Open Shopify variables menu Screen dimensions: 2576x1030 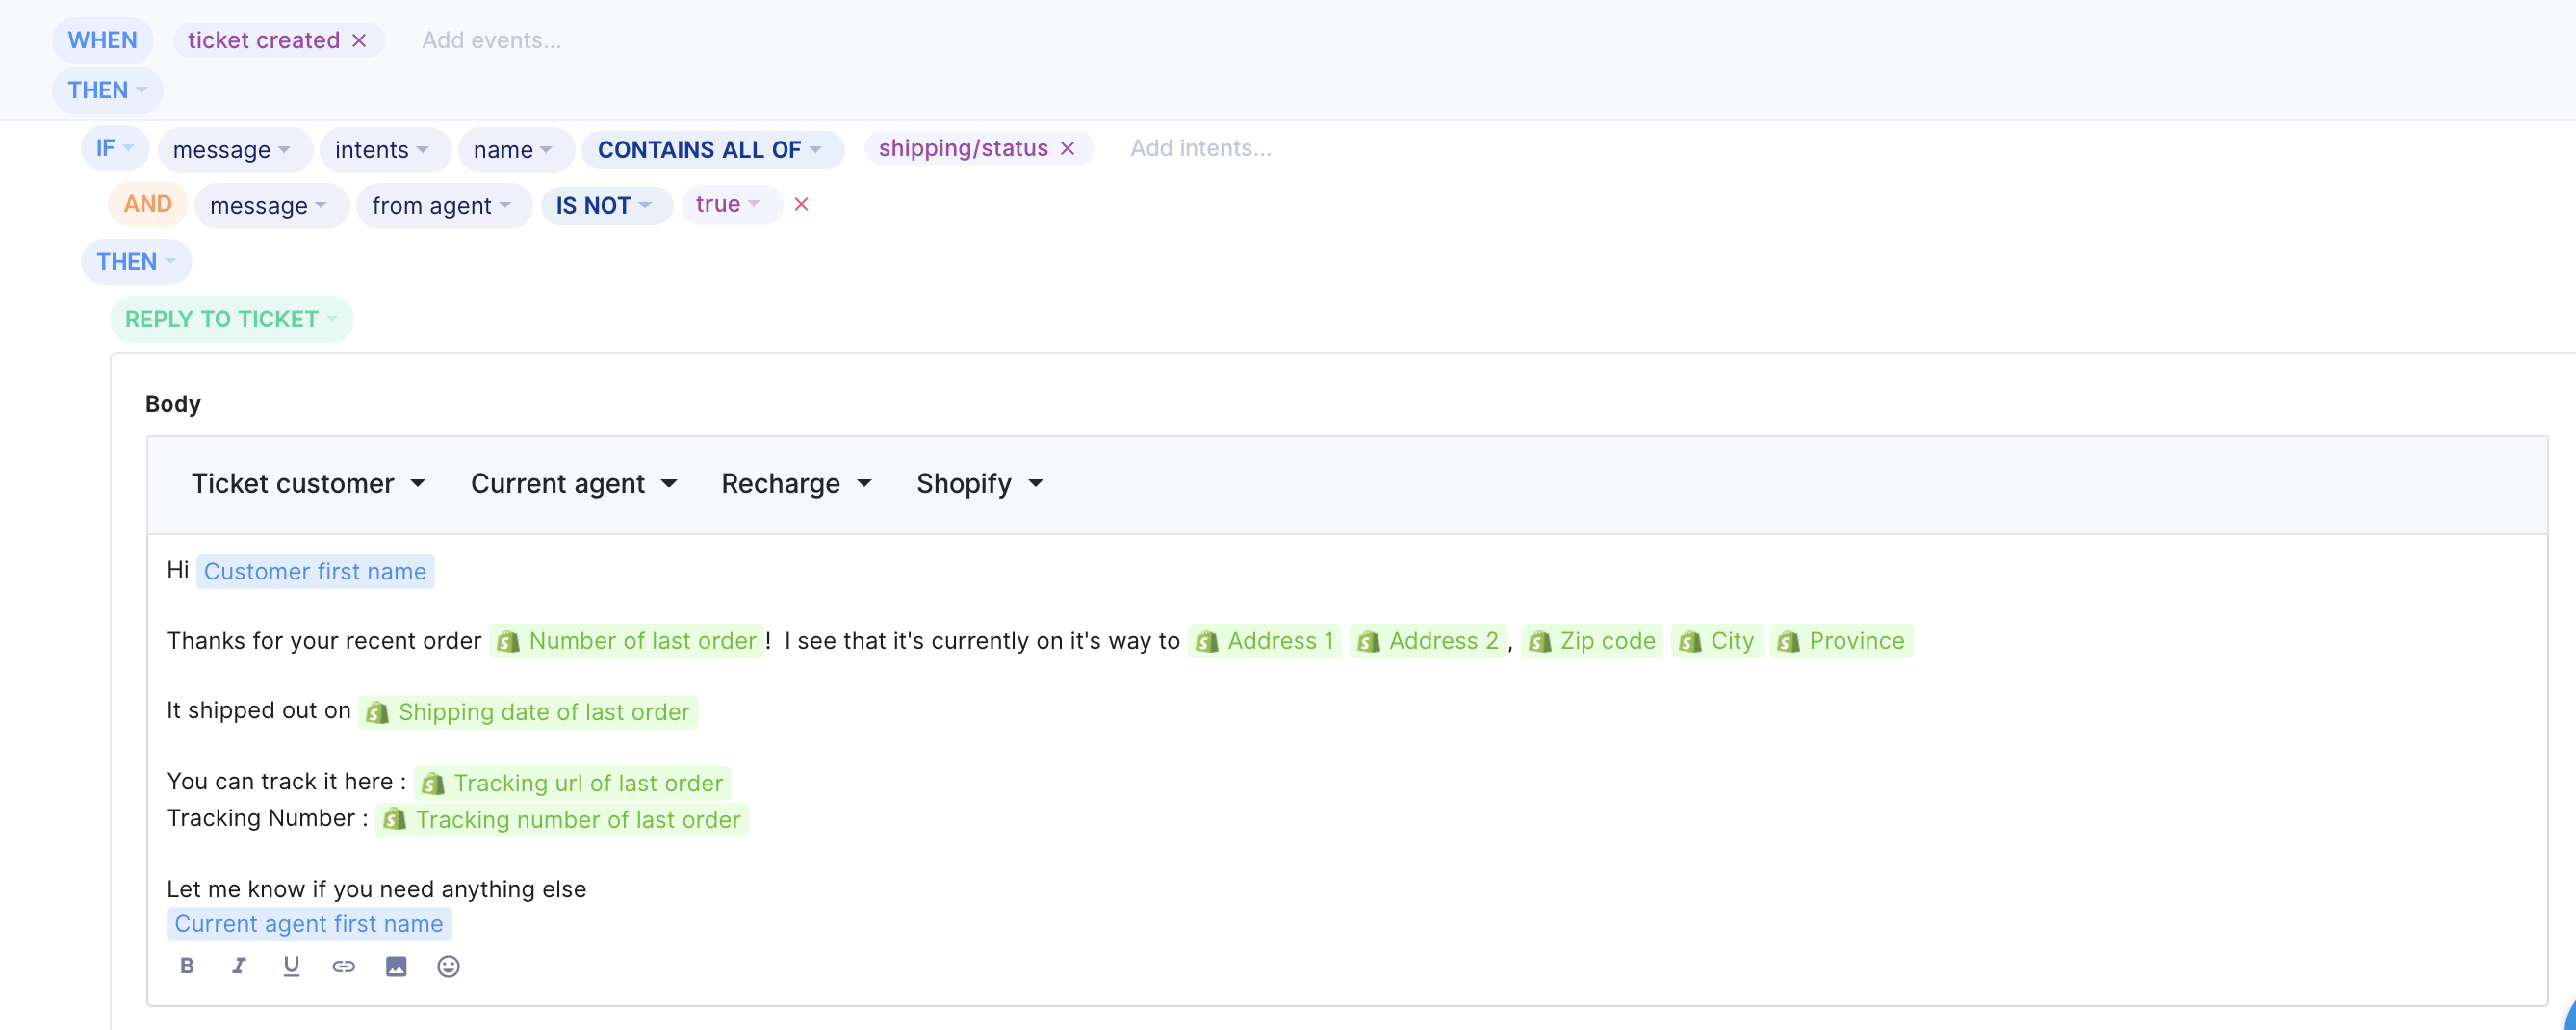click(x=980, y=483)
